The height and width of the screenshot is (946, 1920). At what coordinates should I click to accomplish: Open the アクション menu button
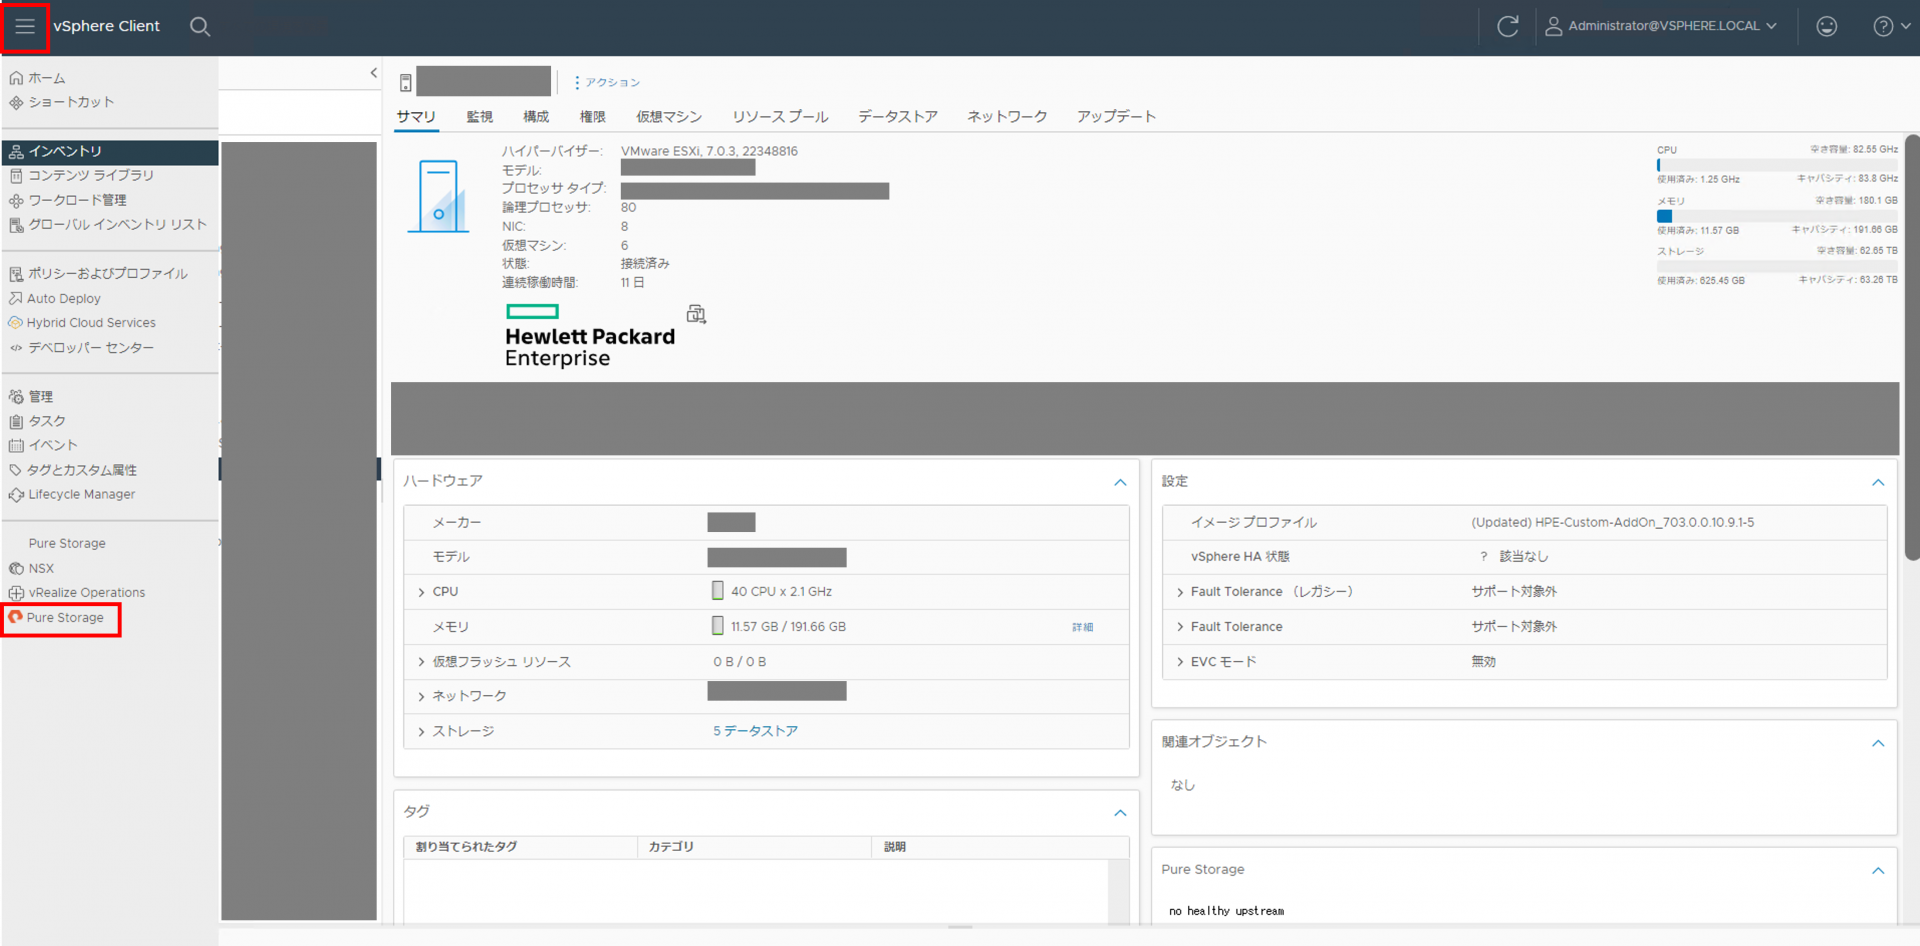pos(607,83)
